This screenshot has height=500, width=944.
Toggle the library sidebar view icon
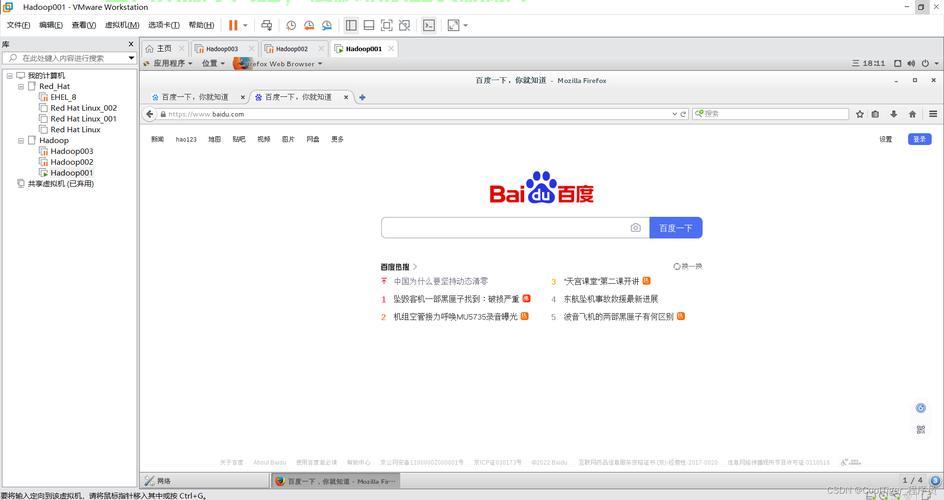click(x=351, y=25)
